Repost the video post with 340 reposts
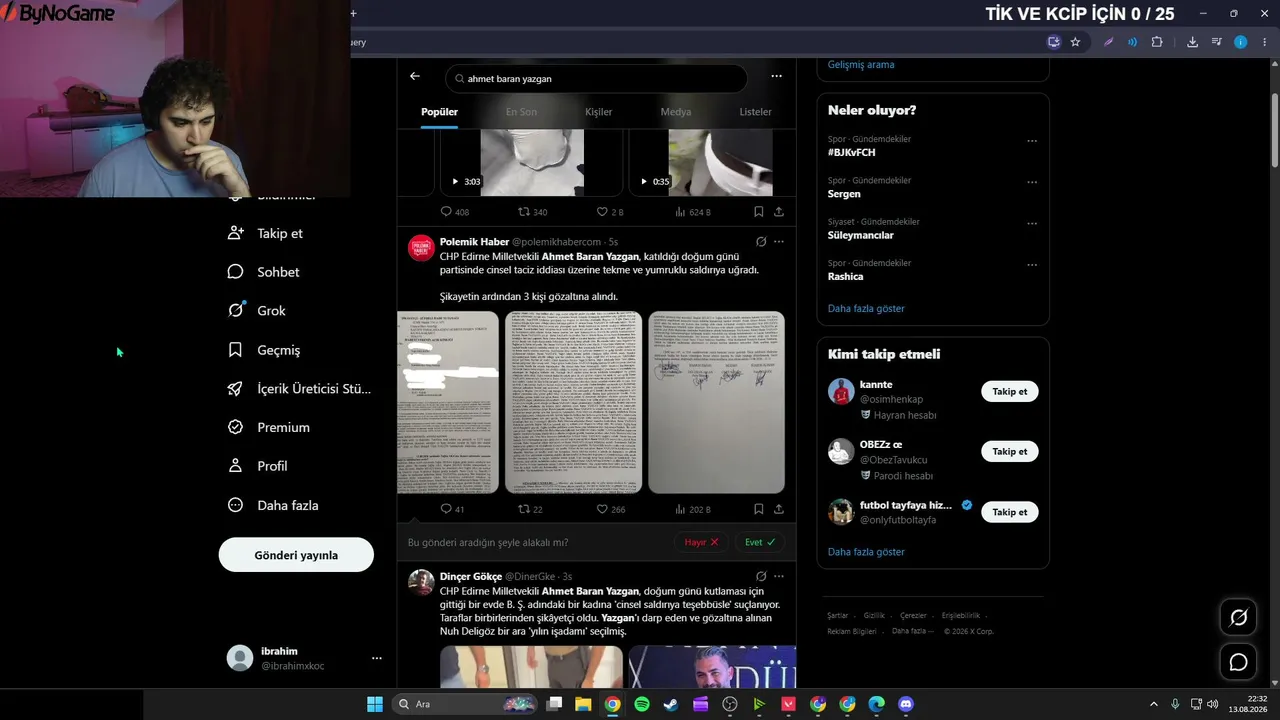This screenshot has width=1280, height=720. (532, 212)
